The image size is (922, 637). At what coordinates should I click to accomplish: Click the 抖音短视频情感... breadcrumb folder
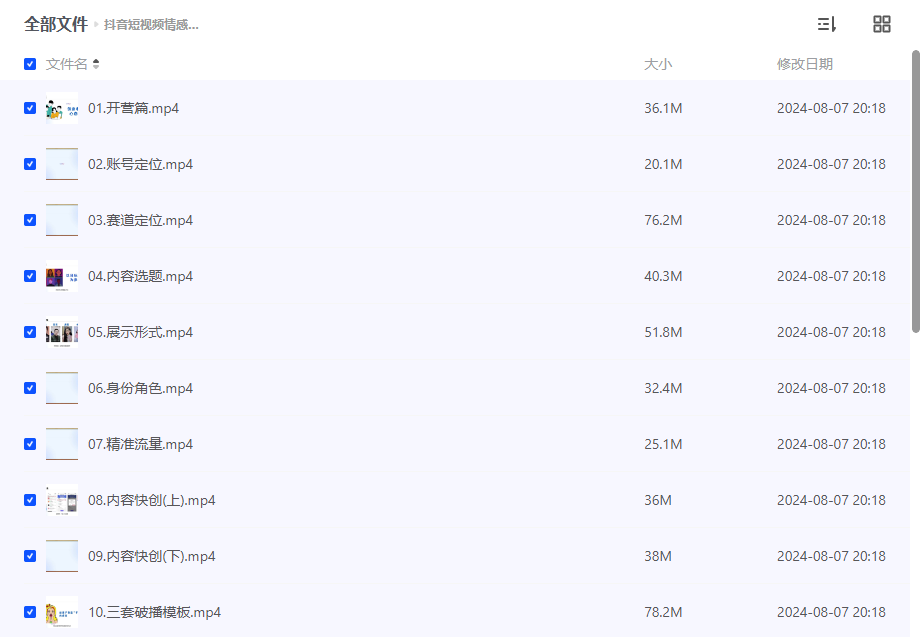click(151, 25)
